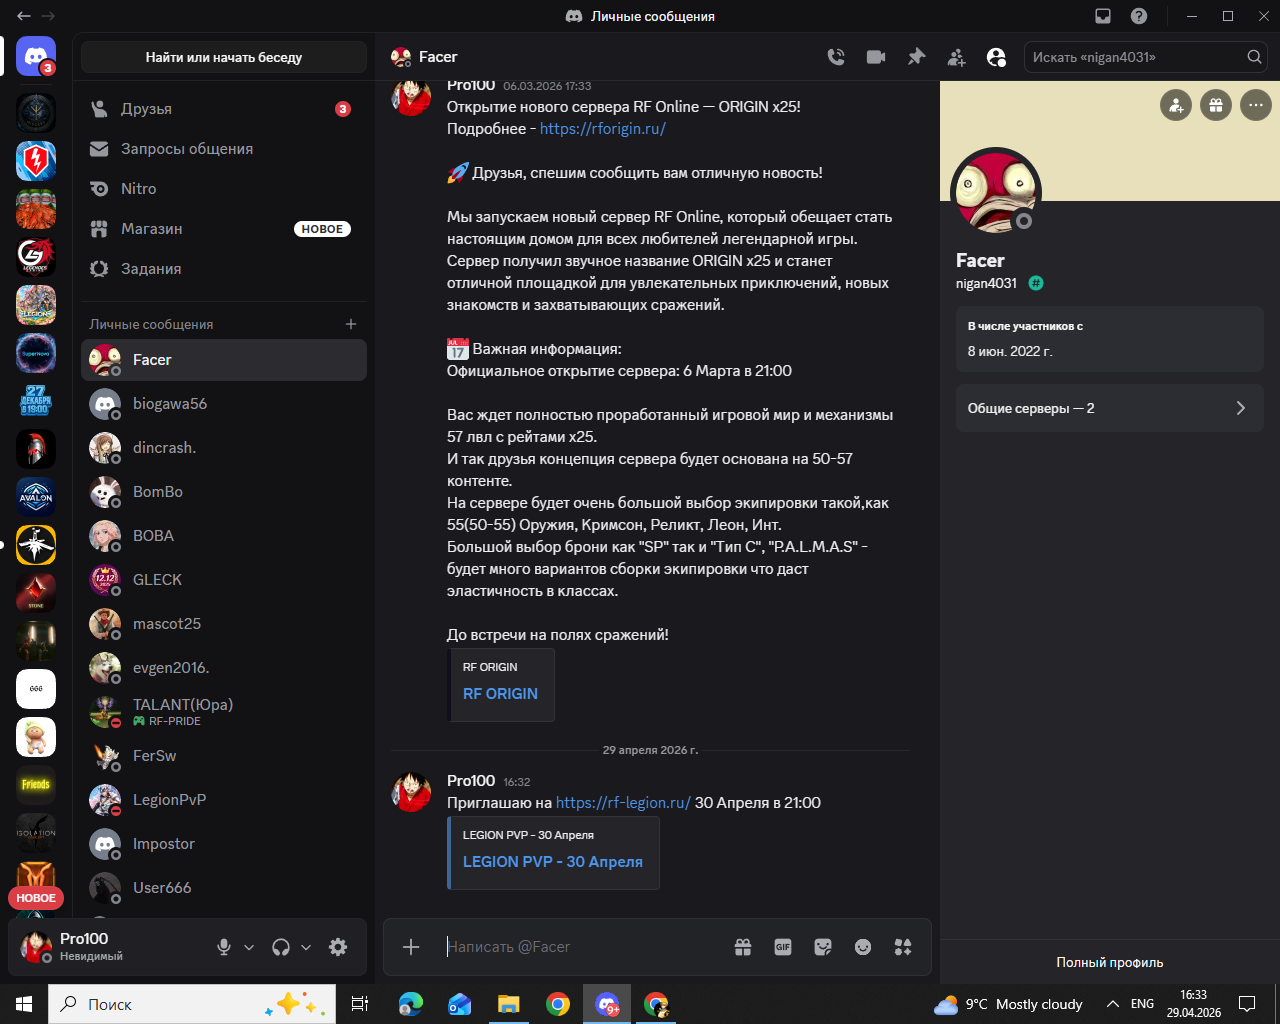Open Discord help question mark icon
The height and width of the screenshot is (1024, 1280).
1139,16
